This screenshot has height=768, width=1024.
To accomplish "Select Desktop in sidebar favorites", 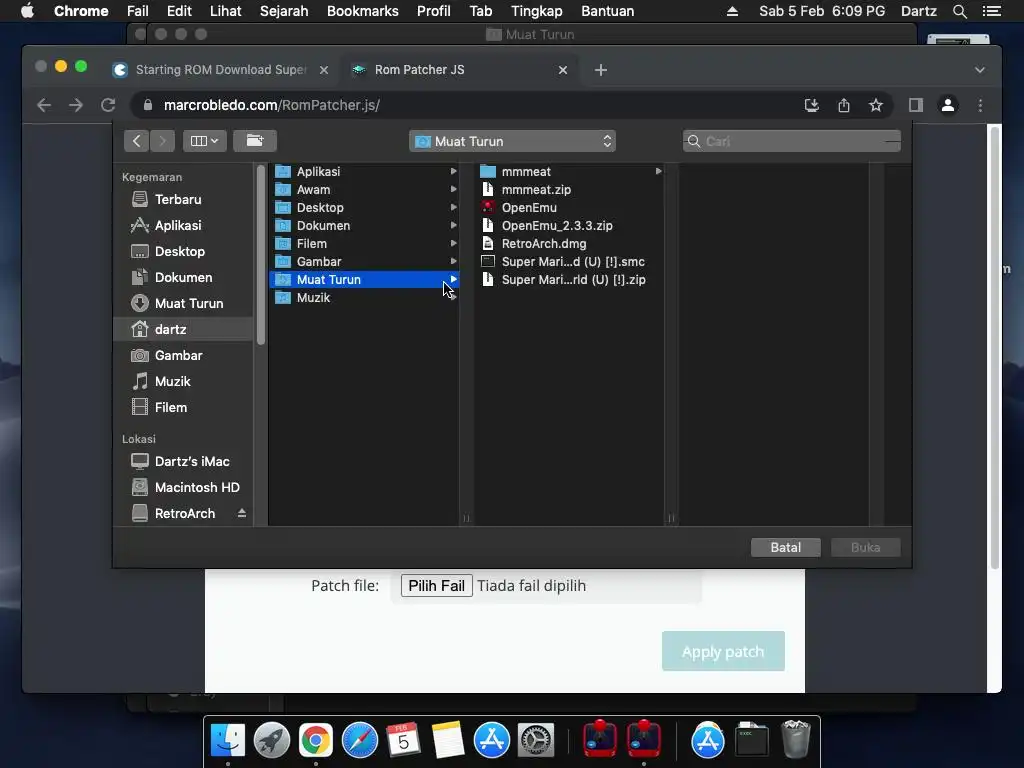I will tap(183, 251).
